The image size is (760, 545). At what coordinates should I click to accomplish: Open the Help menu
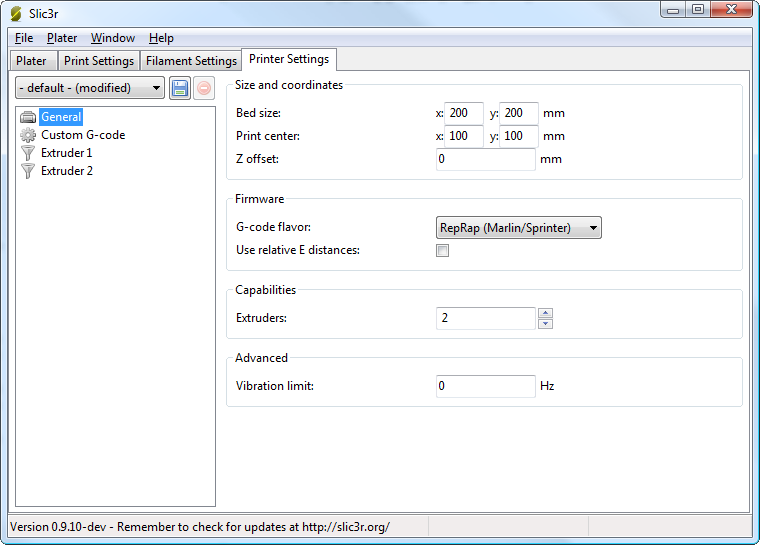pos(161,38)
